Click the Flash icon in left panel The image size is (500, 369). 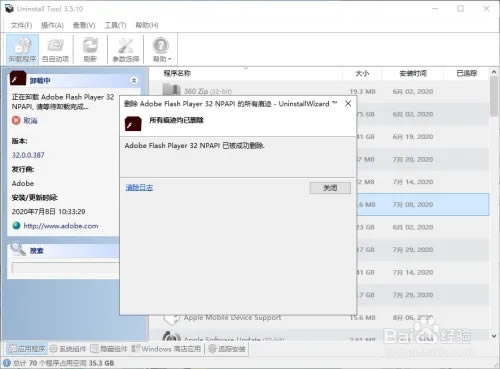[18, 78]
